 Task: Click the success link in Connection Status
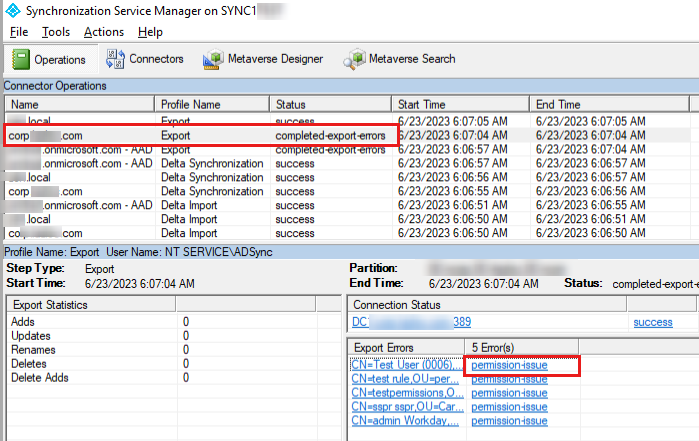[653, 322]
